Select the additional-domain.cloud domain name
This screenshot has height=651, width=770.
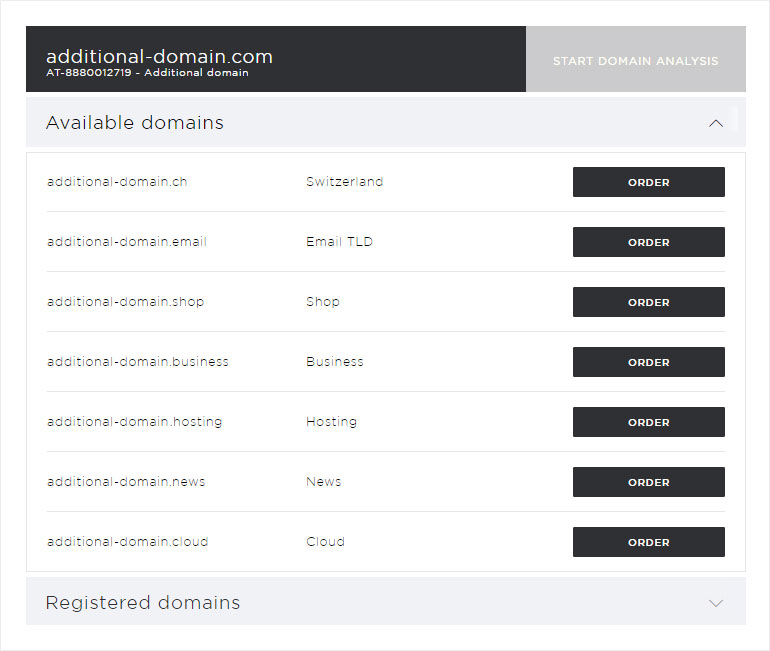pyautogui.click(x=127, y=542)
